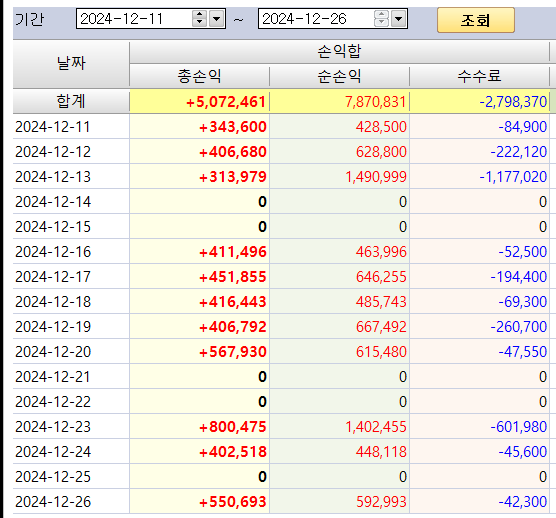Select the 2024-12-13 date row
556x518 pixels.
coord(71,177)
